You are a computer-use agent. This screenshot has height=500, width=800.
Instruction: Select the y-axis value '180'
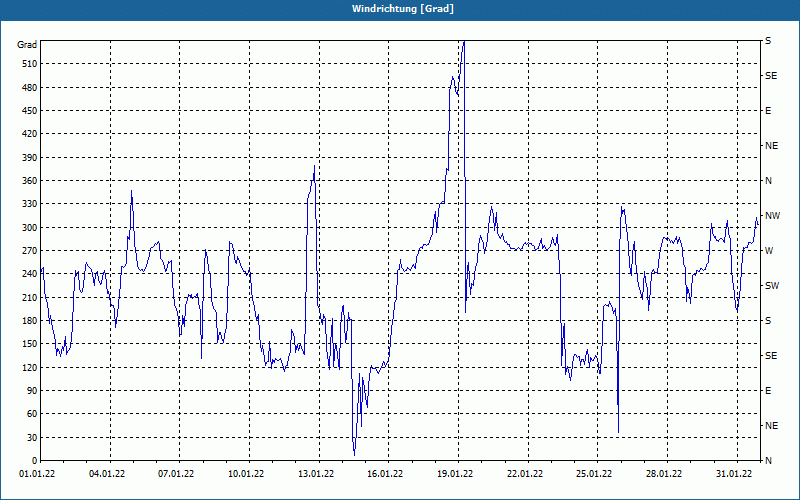click(x=30, y=321)
